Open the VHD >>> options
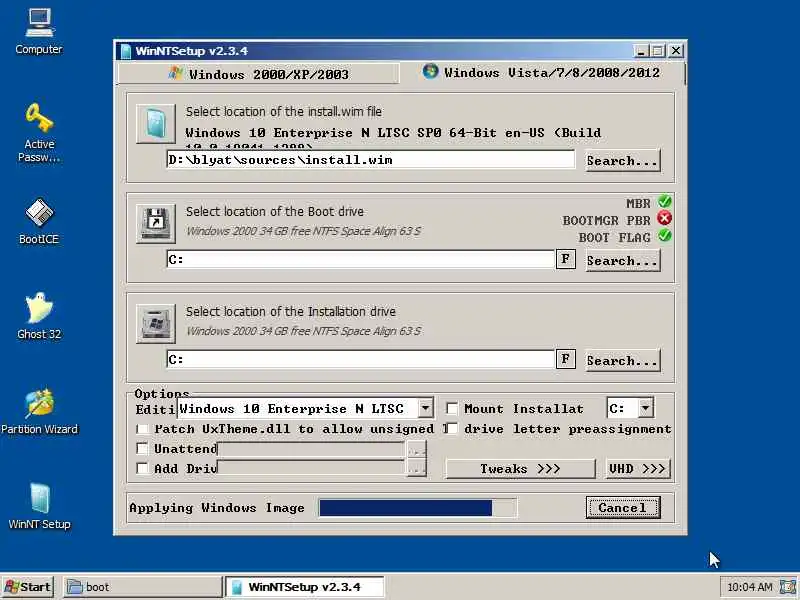The height and width of the screenshot is (600, 800). tap(638, 468)
